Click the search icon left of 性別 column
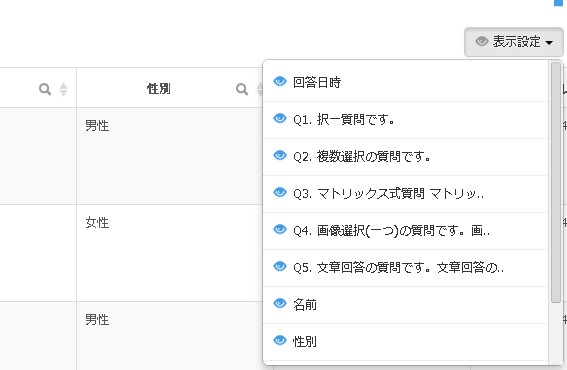Screen dimensions: 567x370 coord(45,89)
